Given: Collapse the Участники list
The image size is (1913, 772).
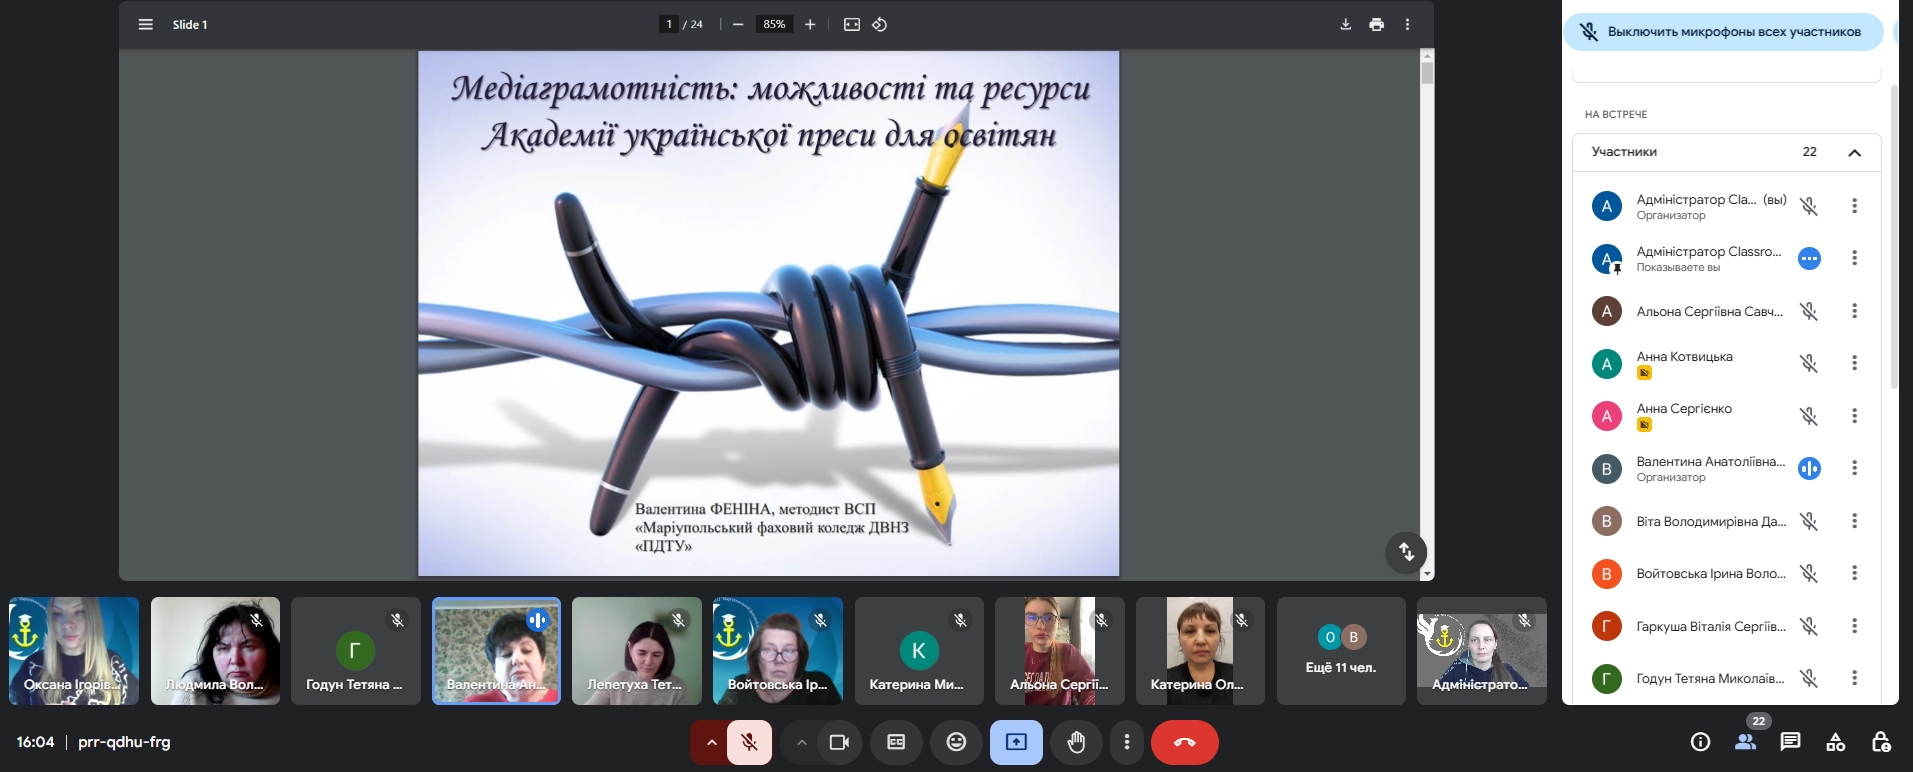Looking at the screenshot, I should (x=1854, y=152).
